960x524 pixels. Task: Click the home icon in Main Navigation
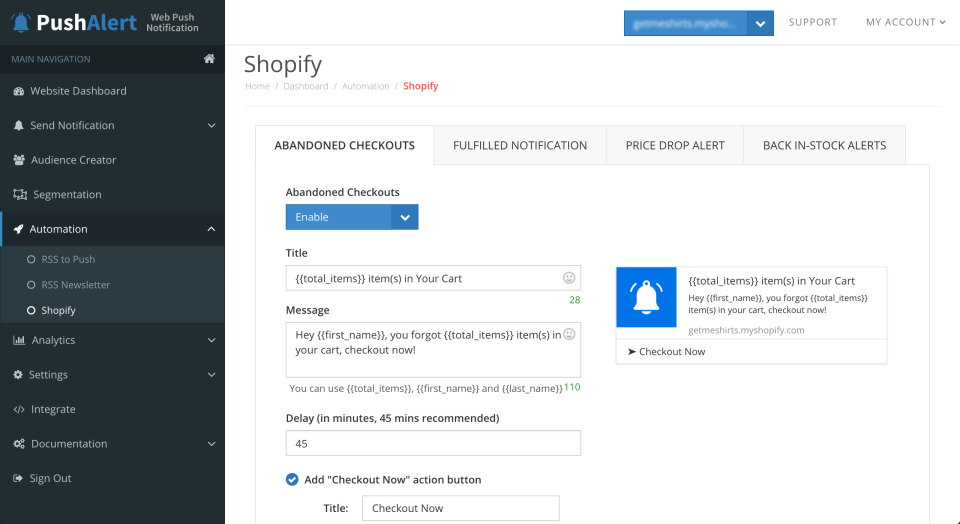coord(209,59)
